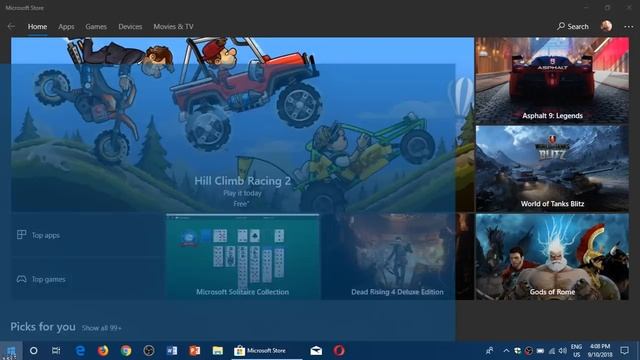Switch ENG US input language
Screen dimensions: 640x360
[576, 351]
